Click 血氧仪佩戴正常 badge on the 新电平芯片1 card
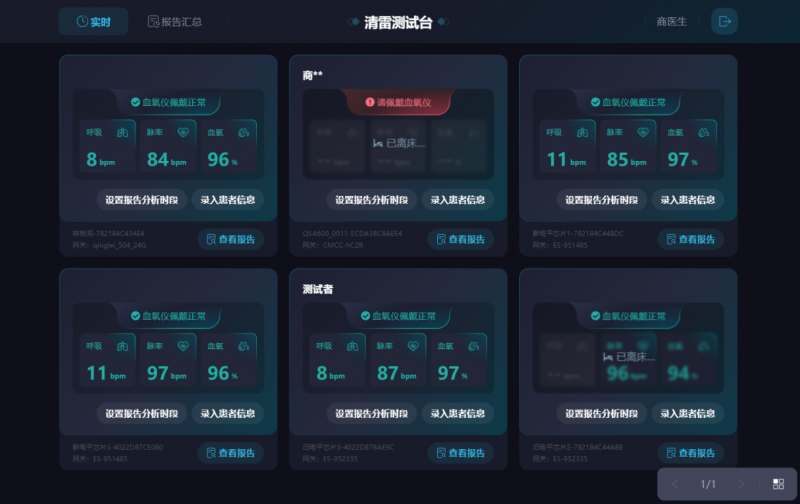Image resolution: width=800 pixels, height=504 pixels. tap(628, 103)
